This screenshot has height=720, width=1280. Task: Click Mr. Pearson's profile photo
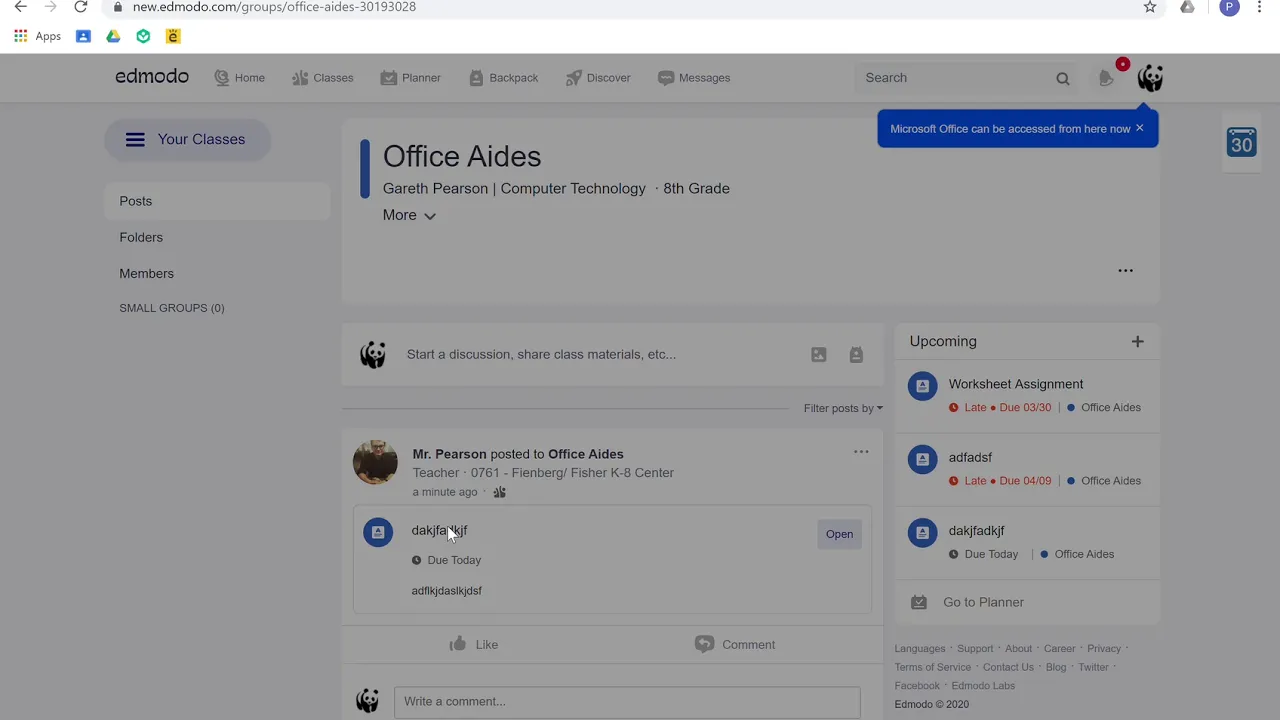pos(375,462)
